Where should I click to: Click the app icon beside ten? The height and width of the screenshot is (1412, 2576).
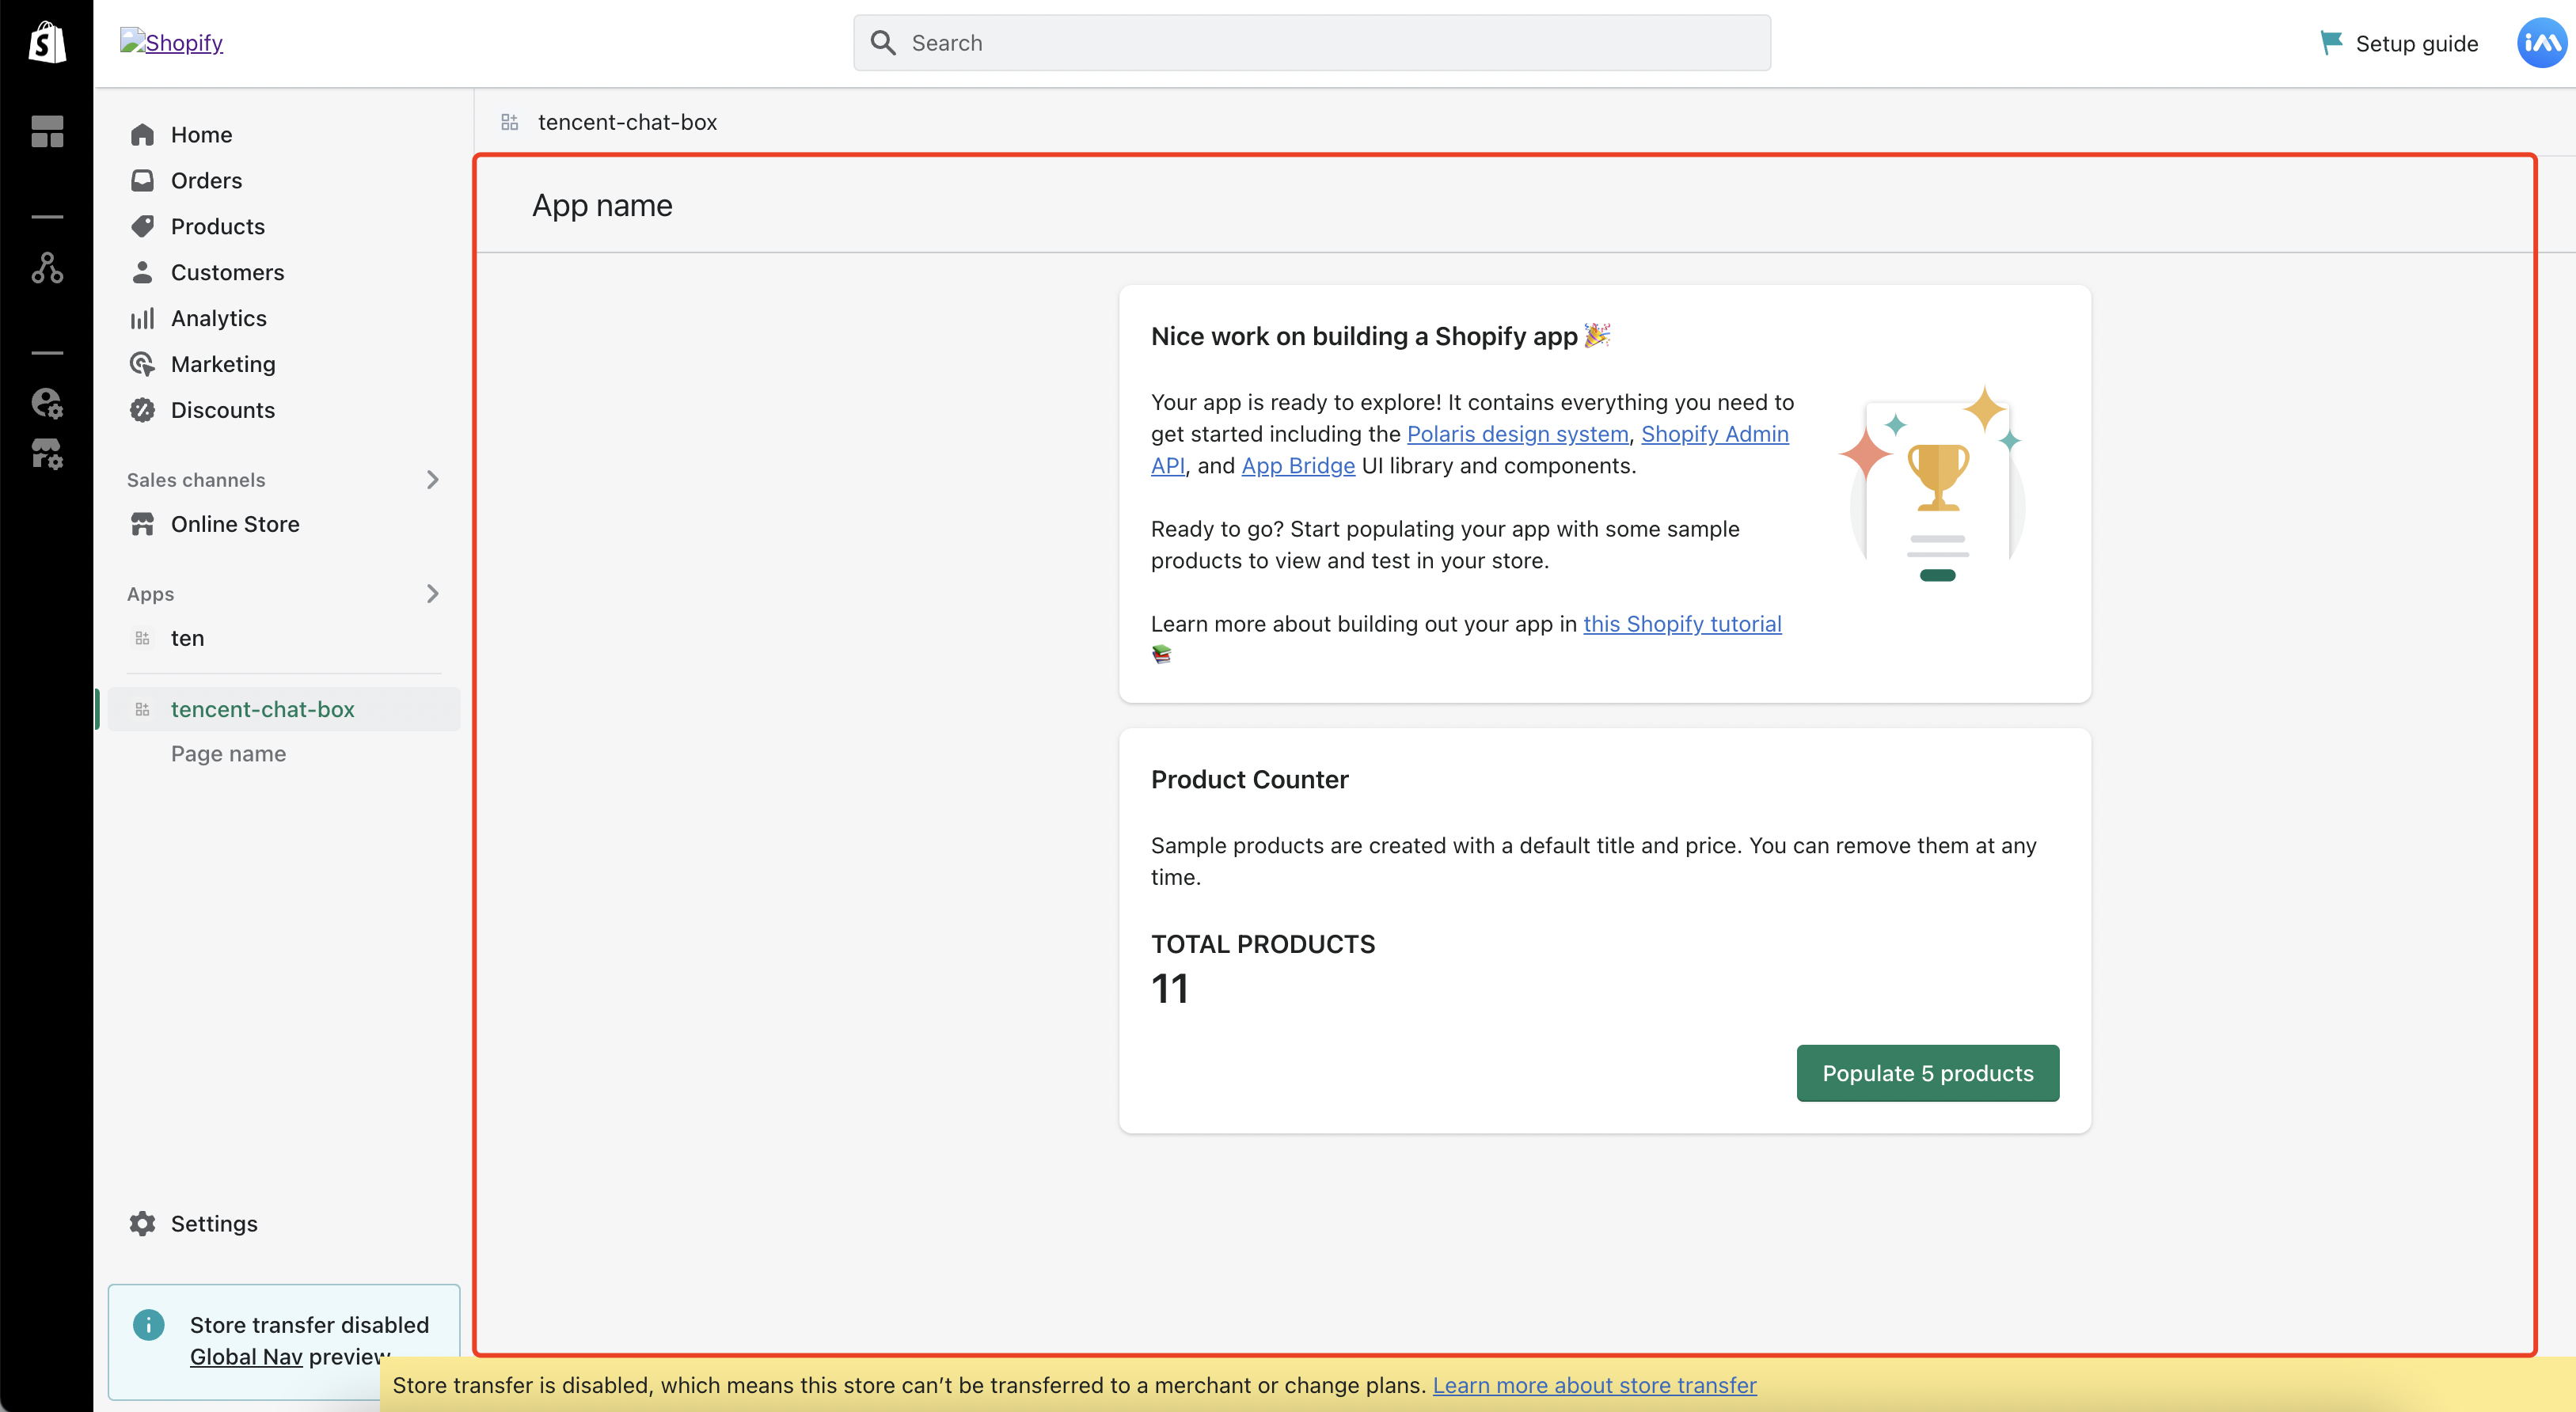(x=142, y=638)
